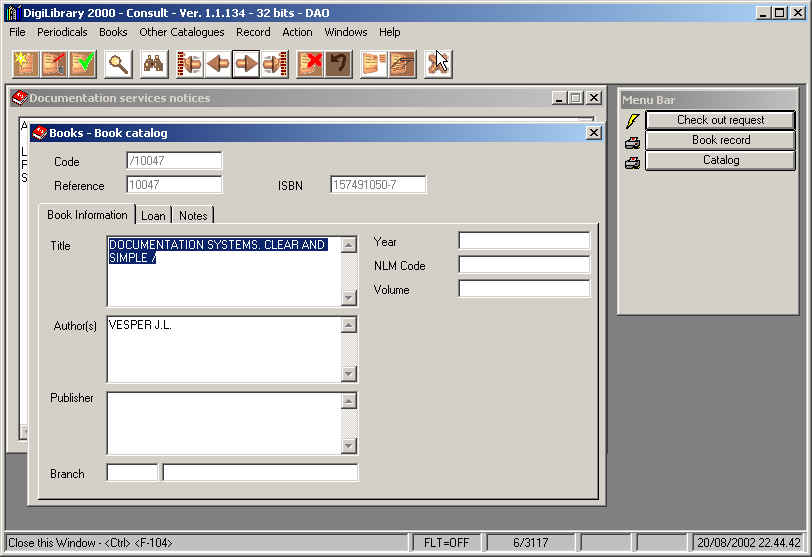Click the Catalog button in Menu Bar

click(x=720, y=160)
